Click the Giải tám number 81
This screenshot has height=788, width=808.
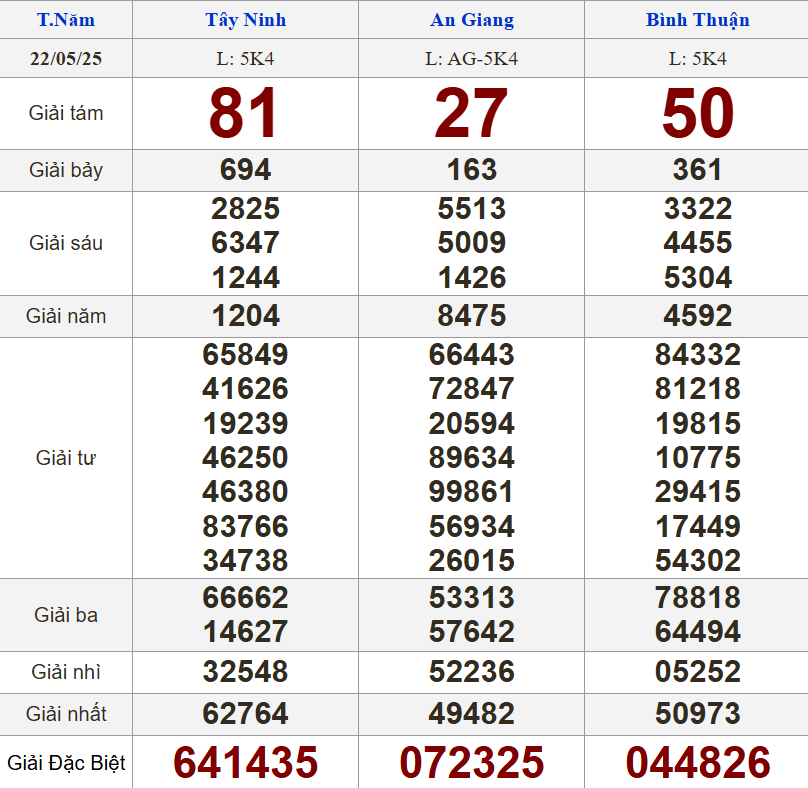click(x=244, y=113)
